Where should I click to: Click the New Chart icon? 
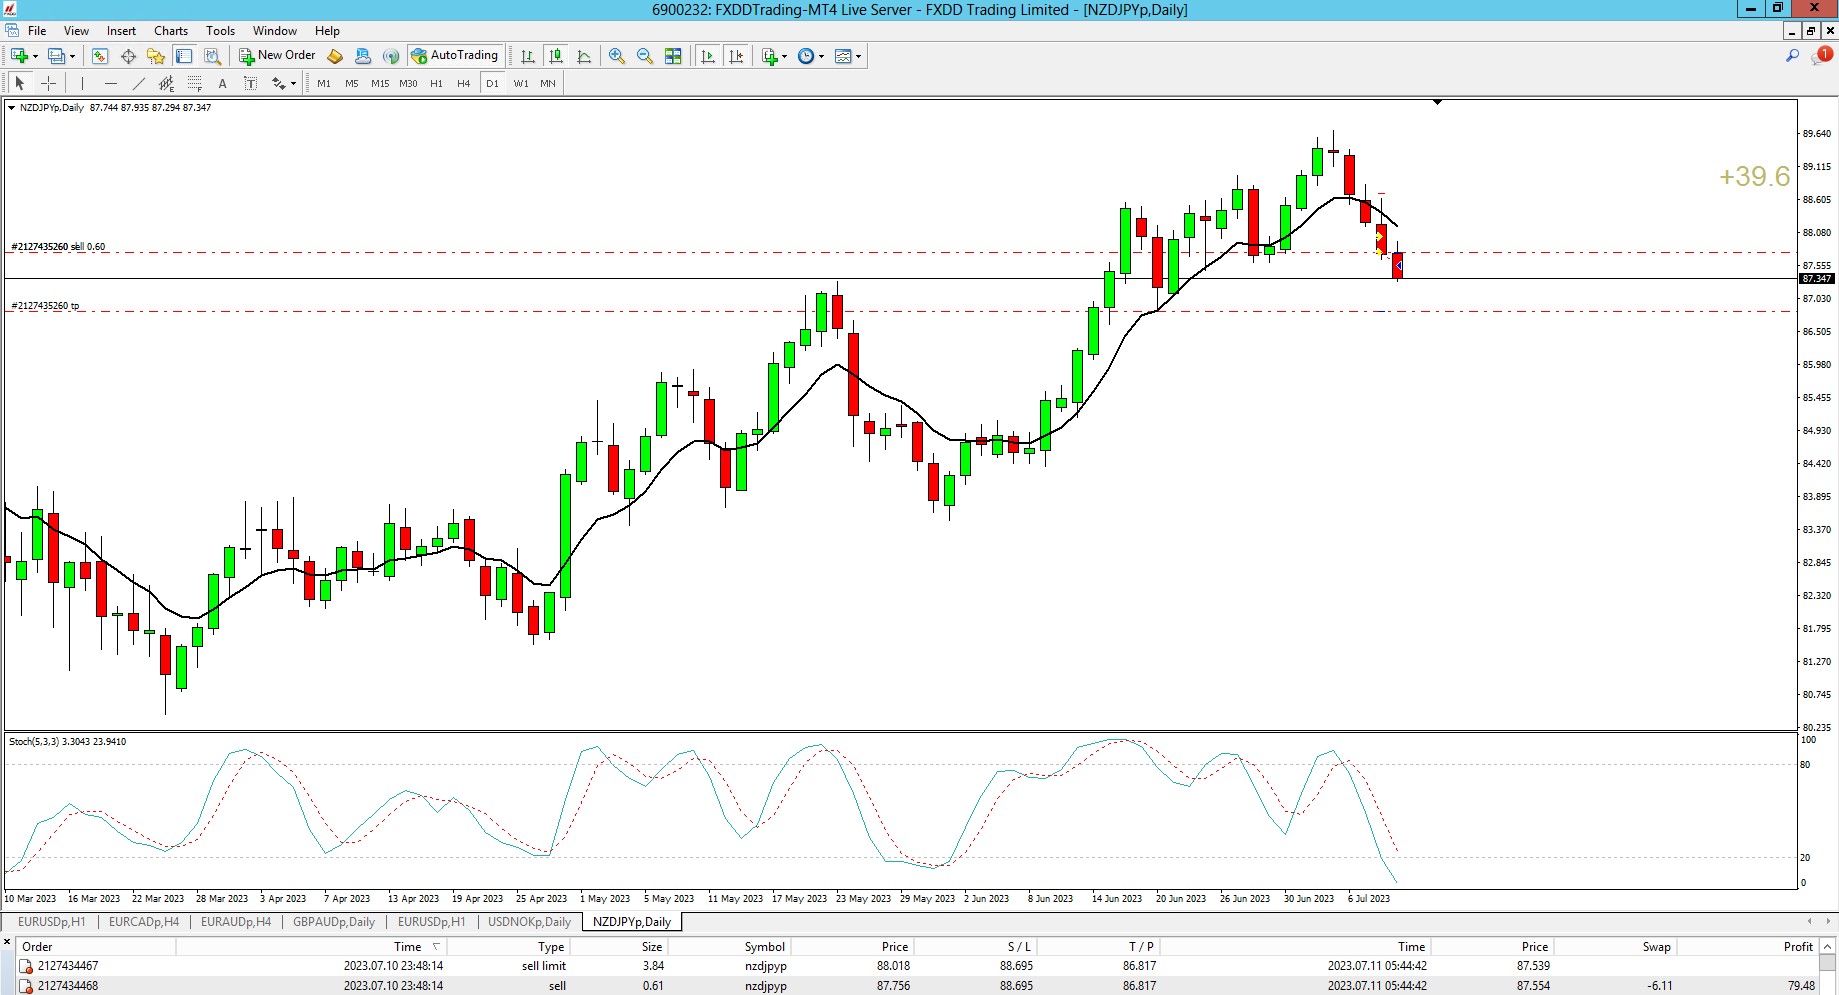(19, 56)
